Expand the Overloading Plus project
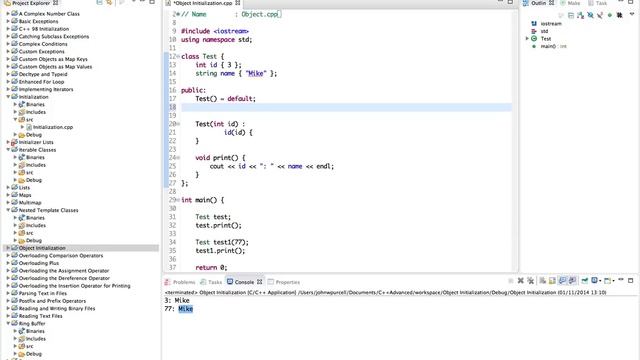The image size is (640, 360). (8, 263)
